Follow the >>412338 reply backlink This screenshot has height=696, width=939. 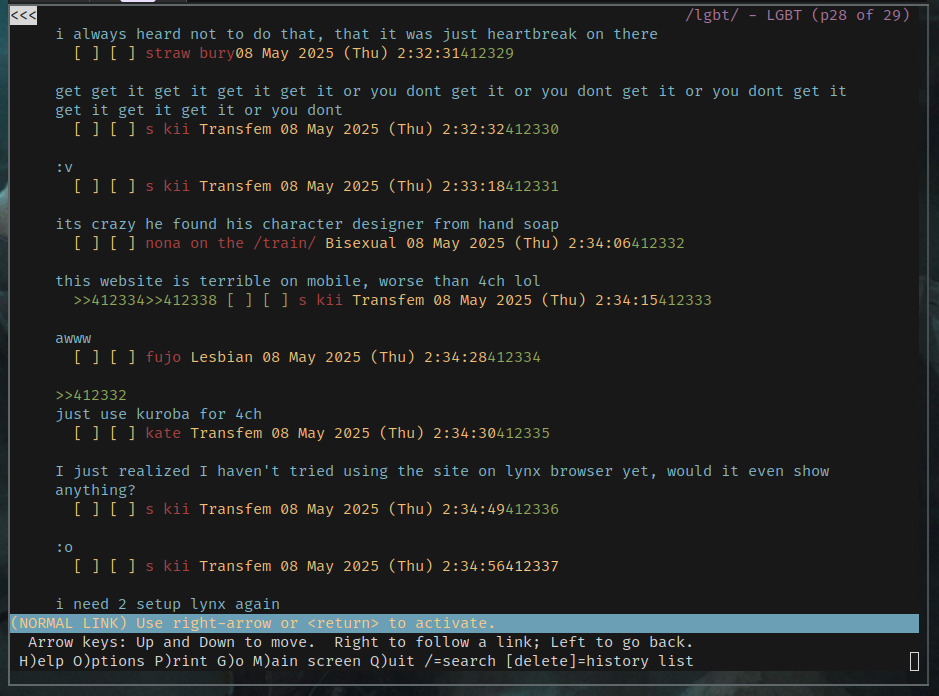point(181,300)
